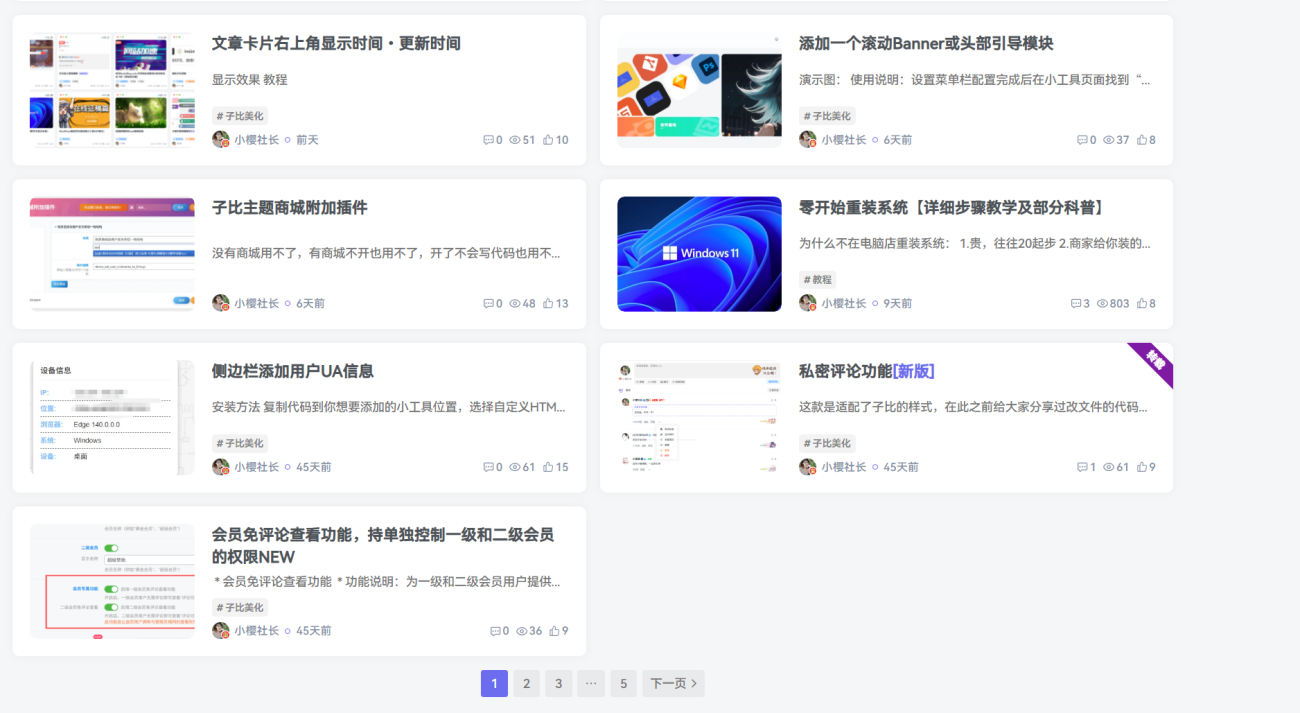Click the thumbs-up icon on "私密评论功能"
1300x713 pixels.
(1140, 467)
